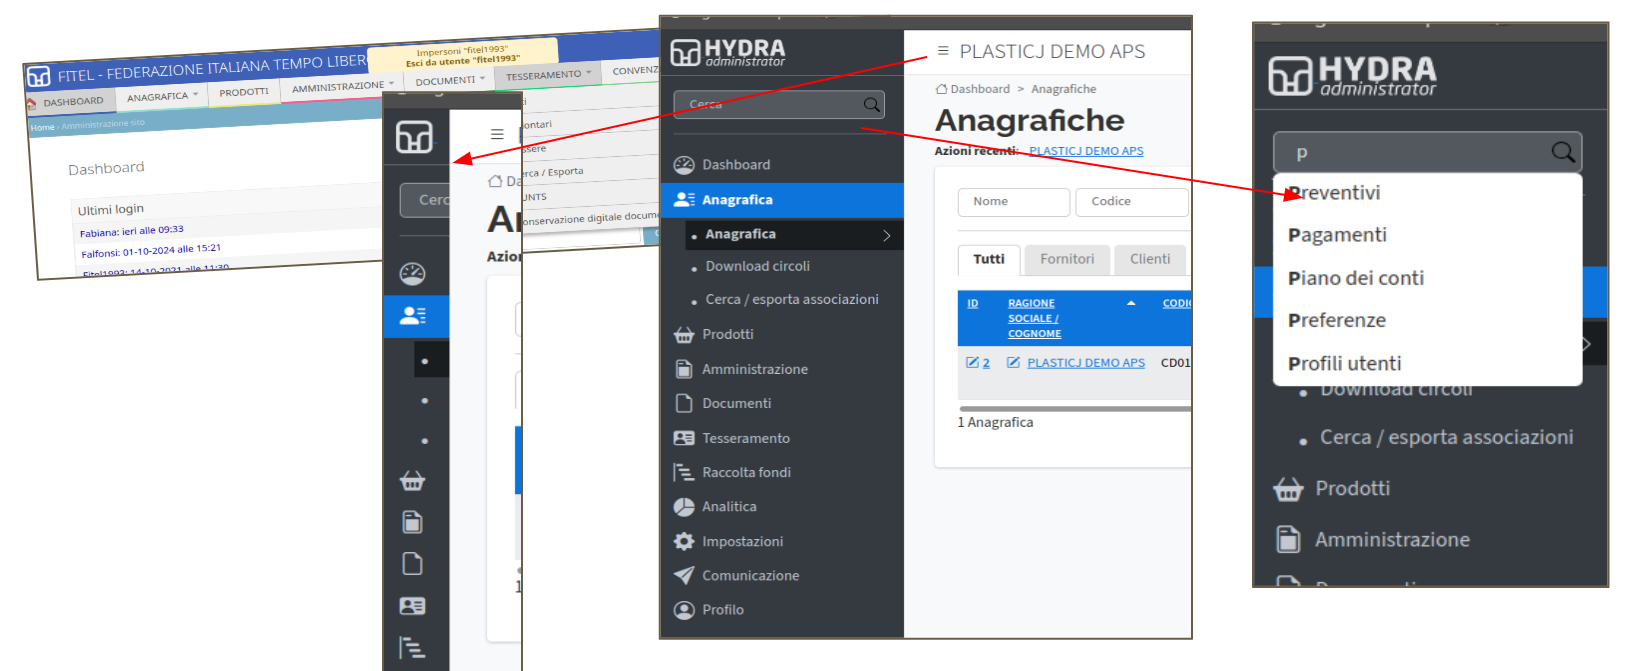Click the Home breadcrumb link in the FITEL window

tap(42, 128)
